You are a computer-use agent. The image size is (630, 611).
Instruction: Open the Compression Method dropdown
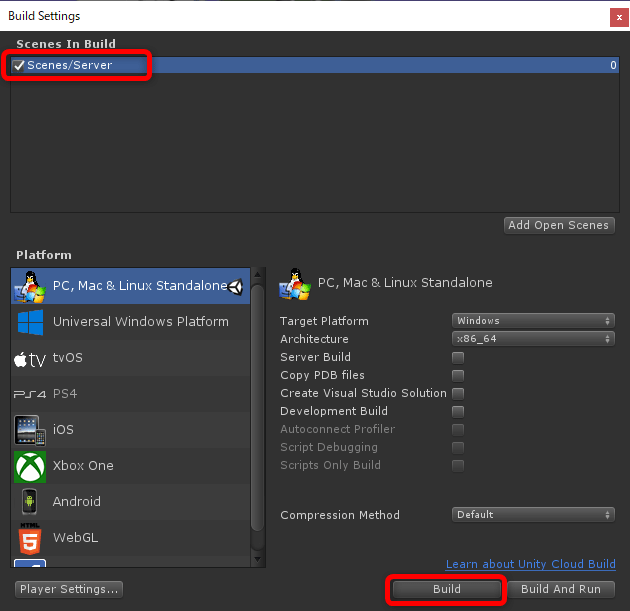[533, 515]
